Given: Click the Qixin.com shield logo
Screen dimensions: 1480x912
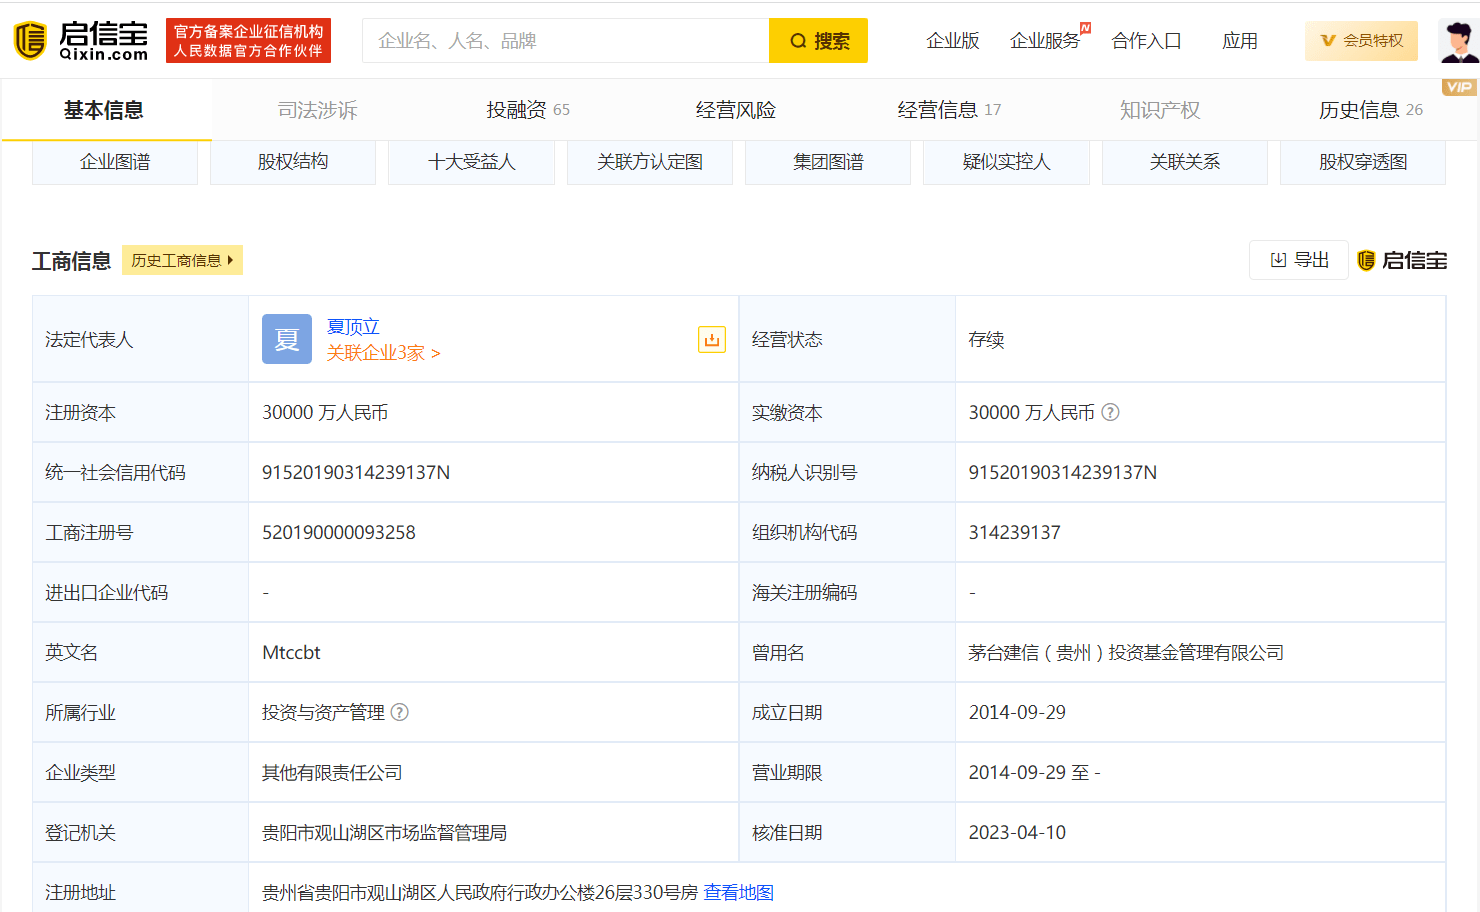Looking at the screenshot, I should (30, 41).
